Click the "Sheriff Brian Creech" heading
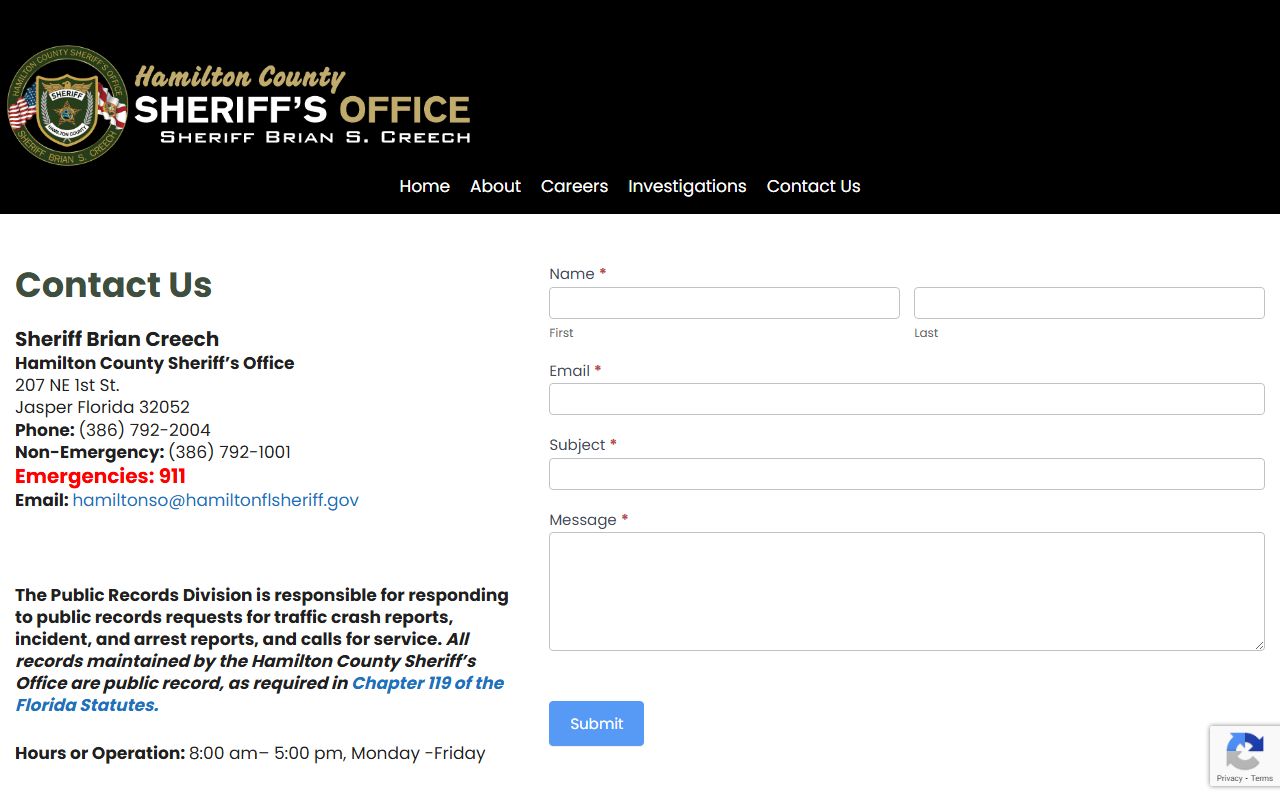Image resolution: width=1280 pixels, height=800 pixels. pyautogui.click(x=117, y=339)
